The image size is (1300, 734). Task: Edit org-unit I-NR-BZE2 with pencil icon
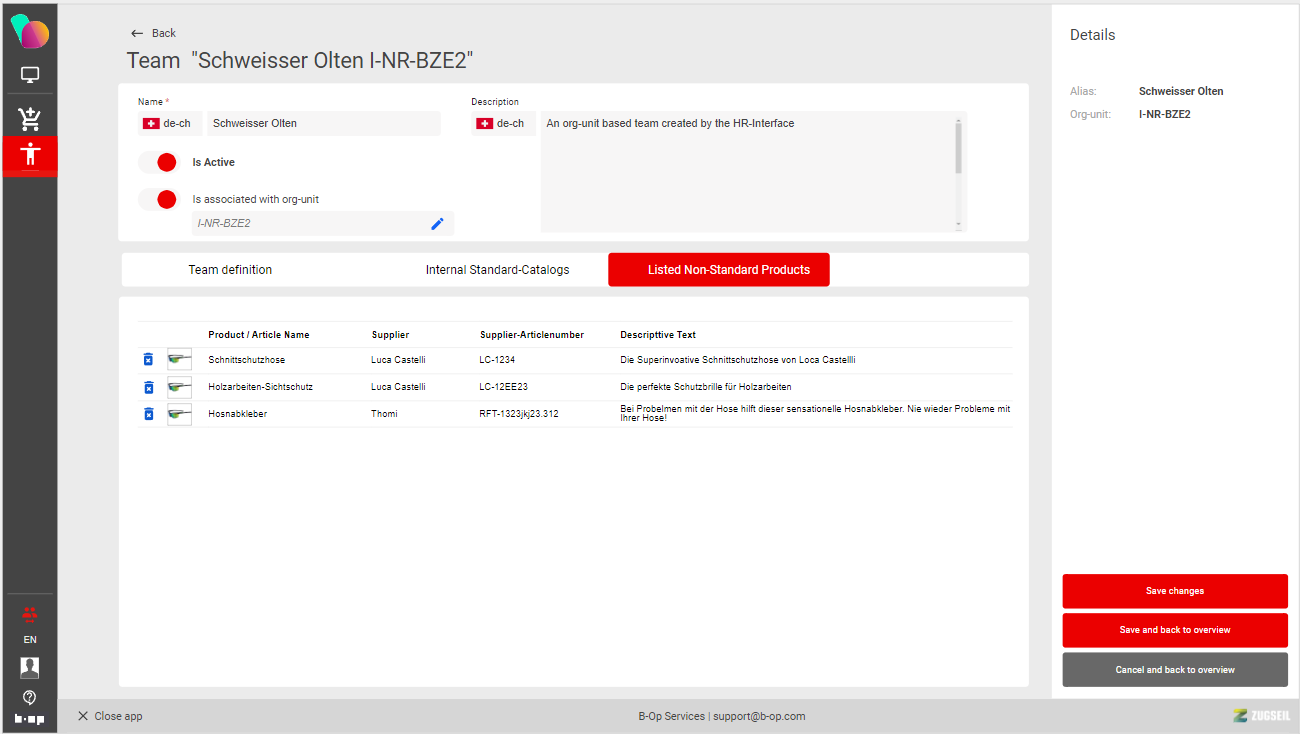pos(437,224)
